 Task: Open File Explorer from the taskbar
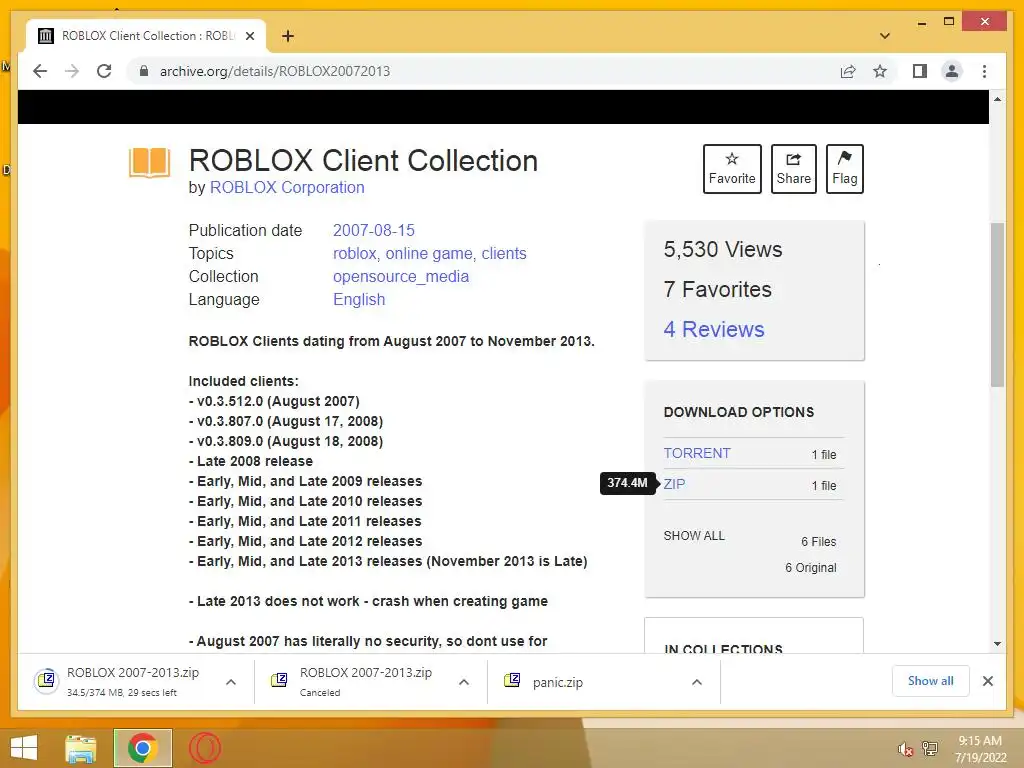click(81, 748)
